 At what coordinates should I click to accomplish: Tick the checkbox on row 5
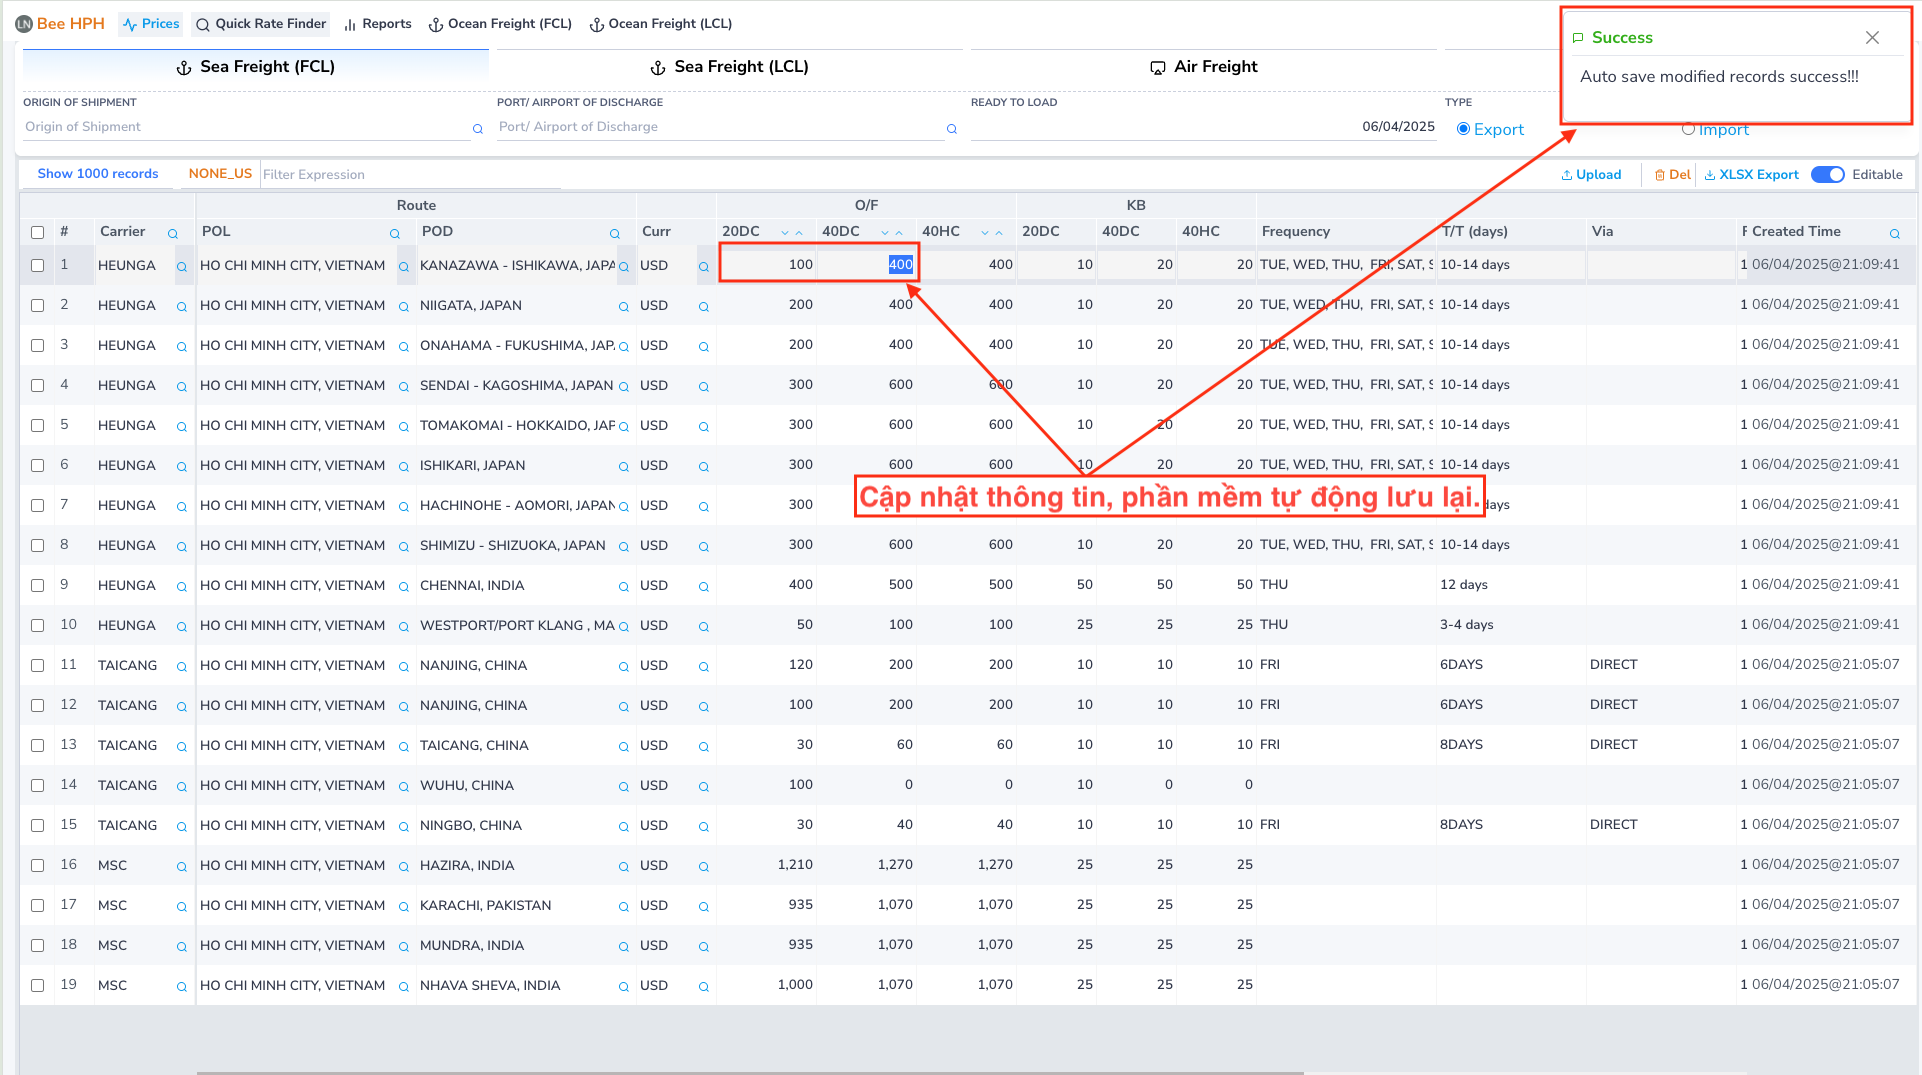tap(37, 425)
